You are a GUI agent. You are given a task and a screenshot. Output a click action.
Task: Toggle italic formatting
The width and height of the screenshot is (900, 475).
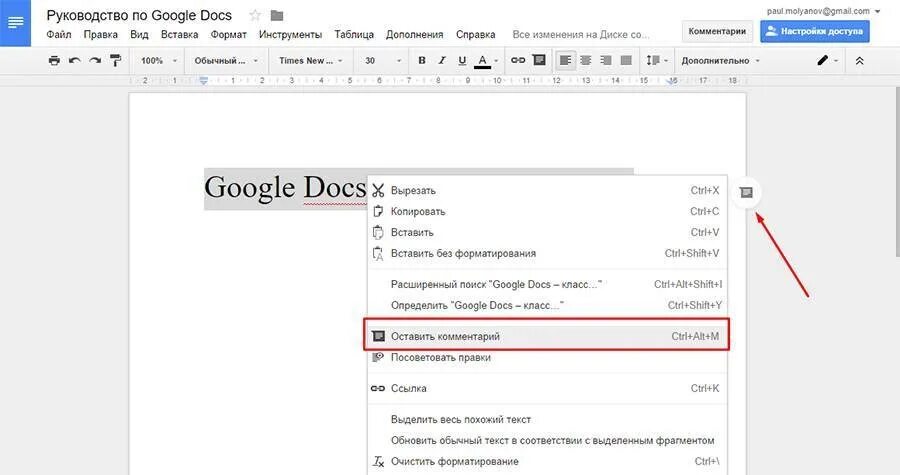(442, 60)
